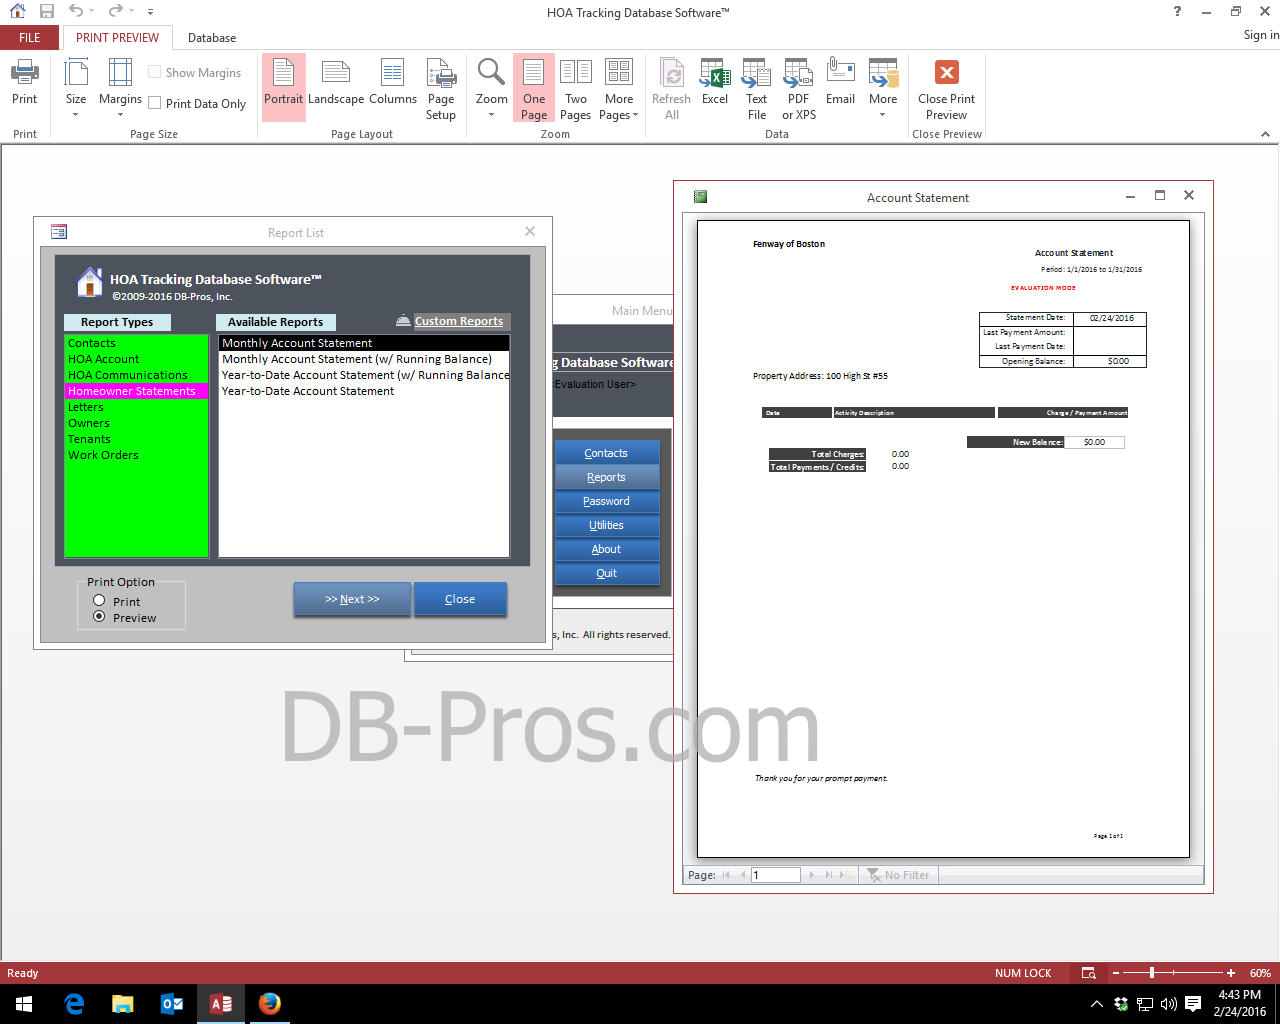
Task: Open the Action Center notifications icon
Action: pos(1193,1003)
